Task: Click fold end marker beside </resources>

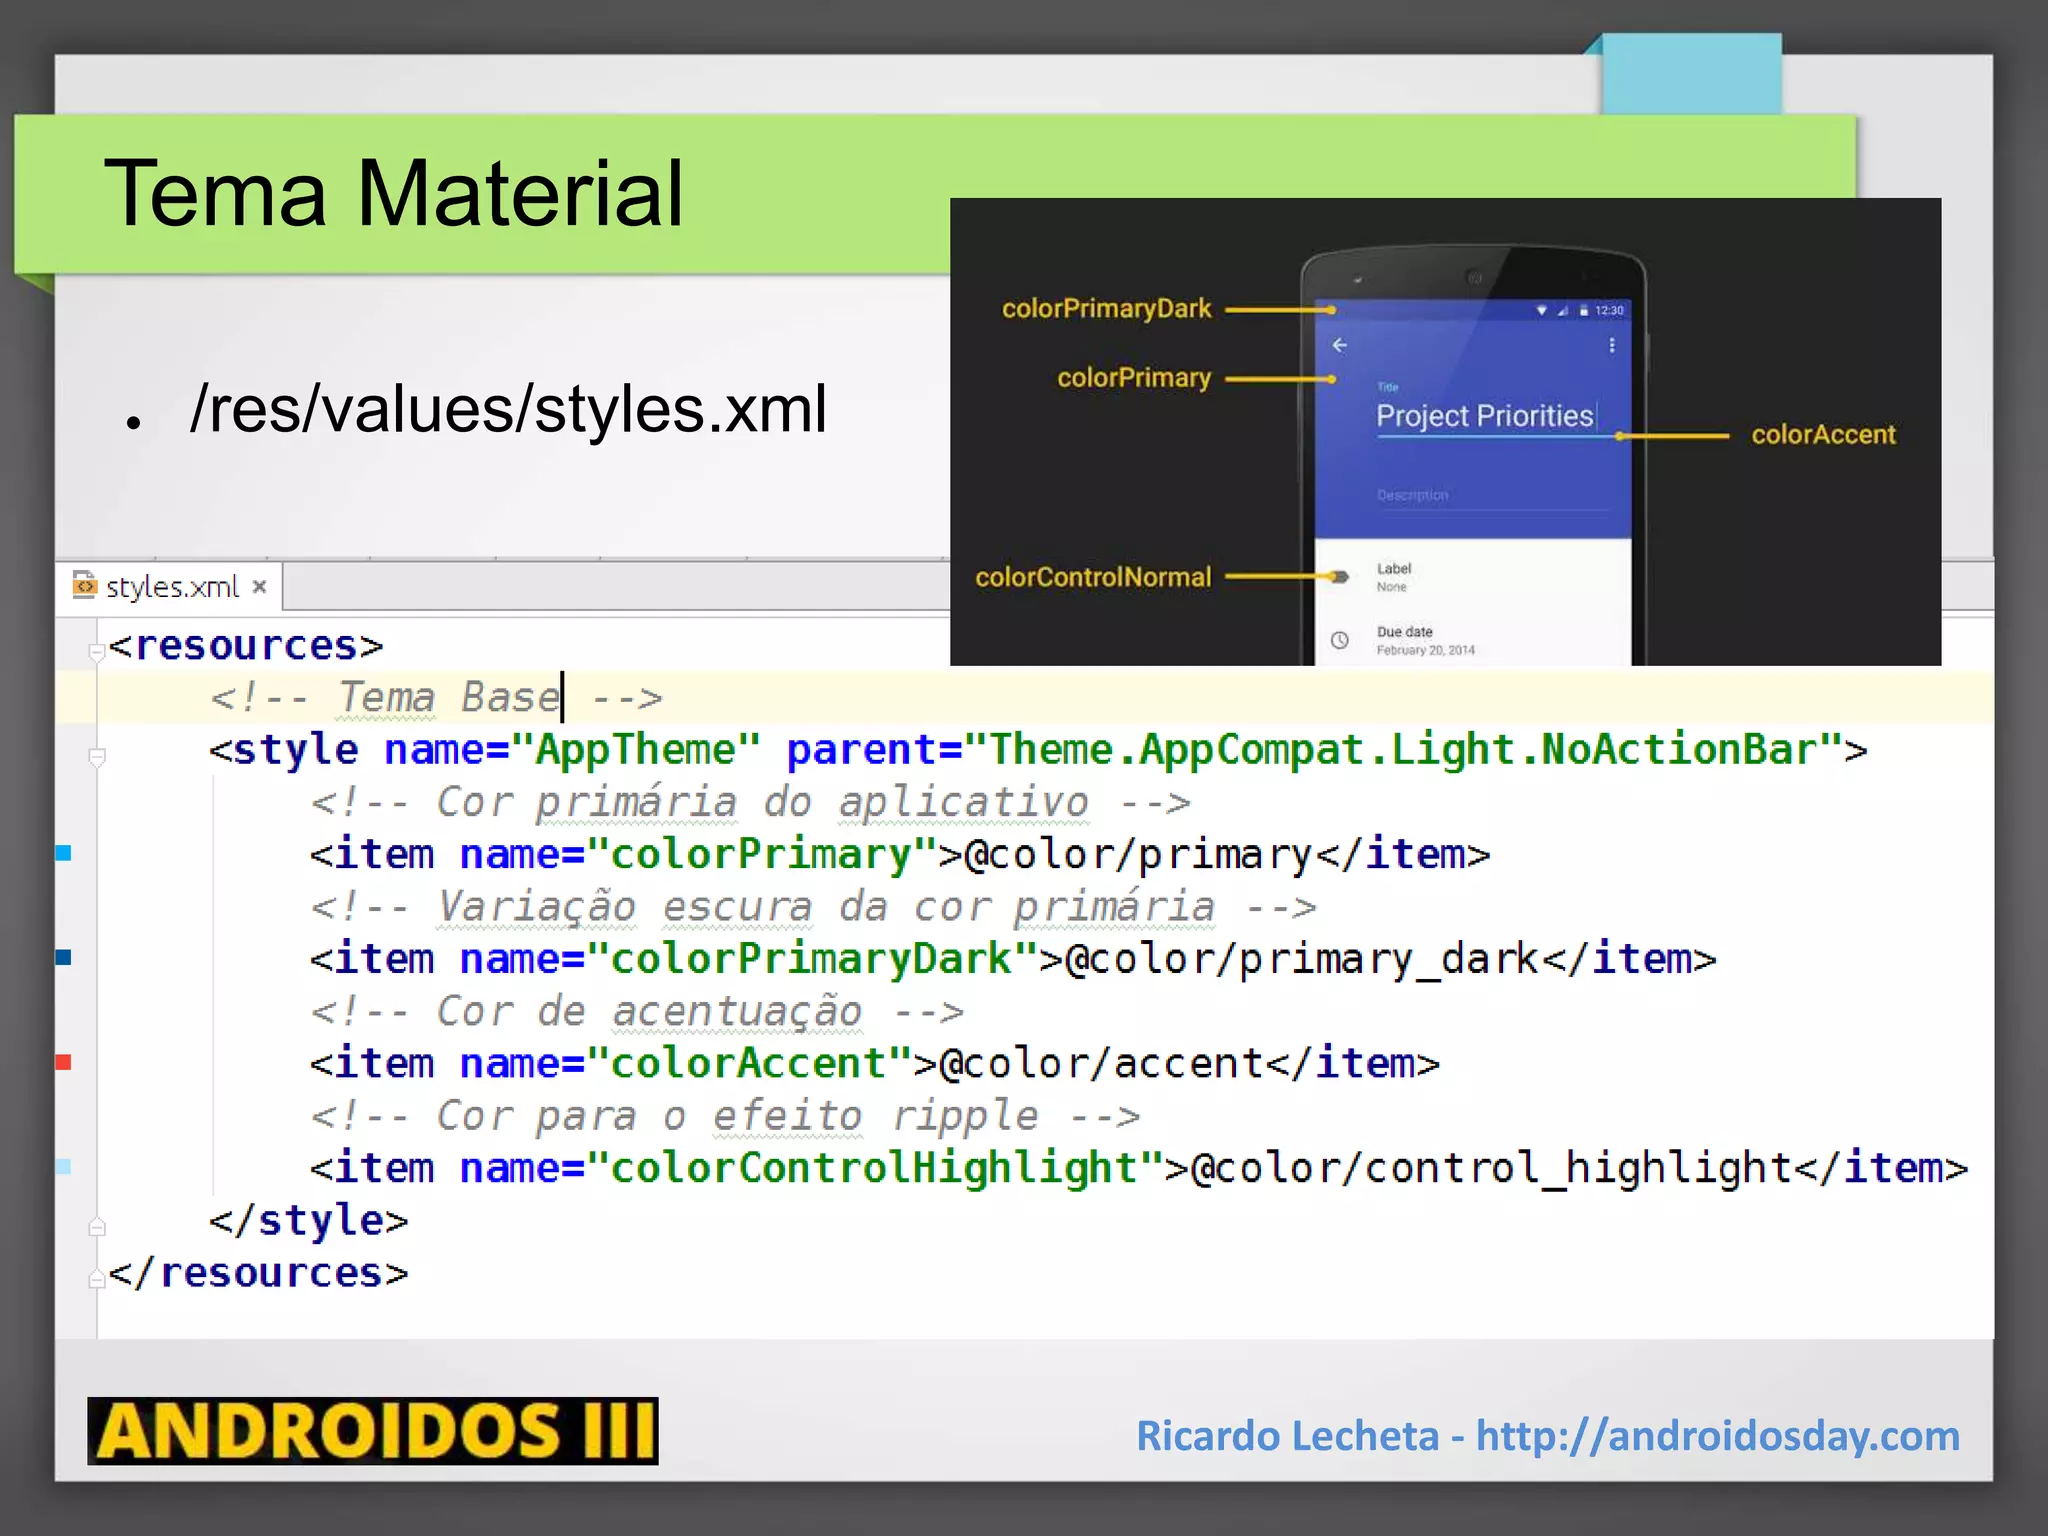Action: (x=97, y=1278)
